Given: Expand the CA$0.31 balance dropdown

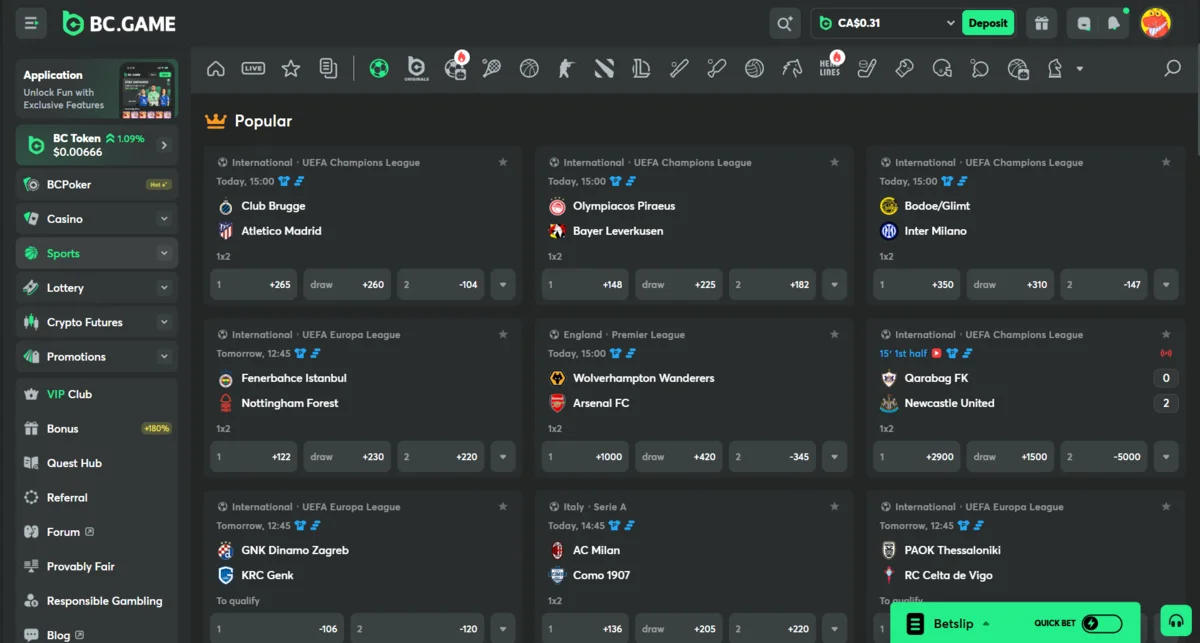Looking at the screenshot, I should [950, 23].
